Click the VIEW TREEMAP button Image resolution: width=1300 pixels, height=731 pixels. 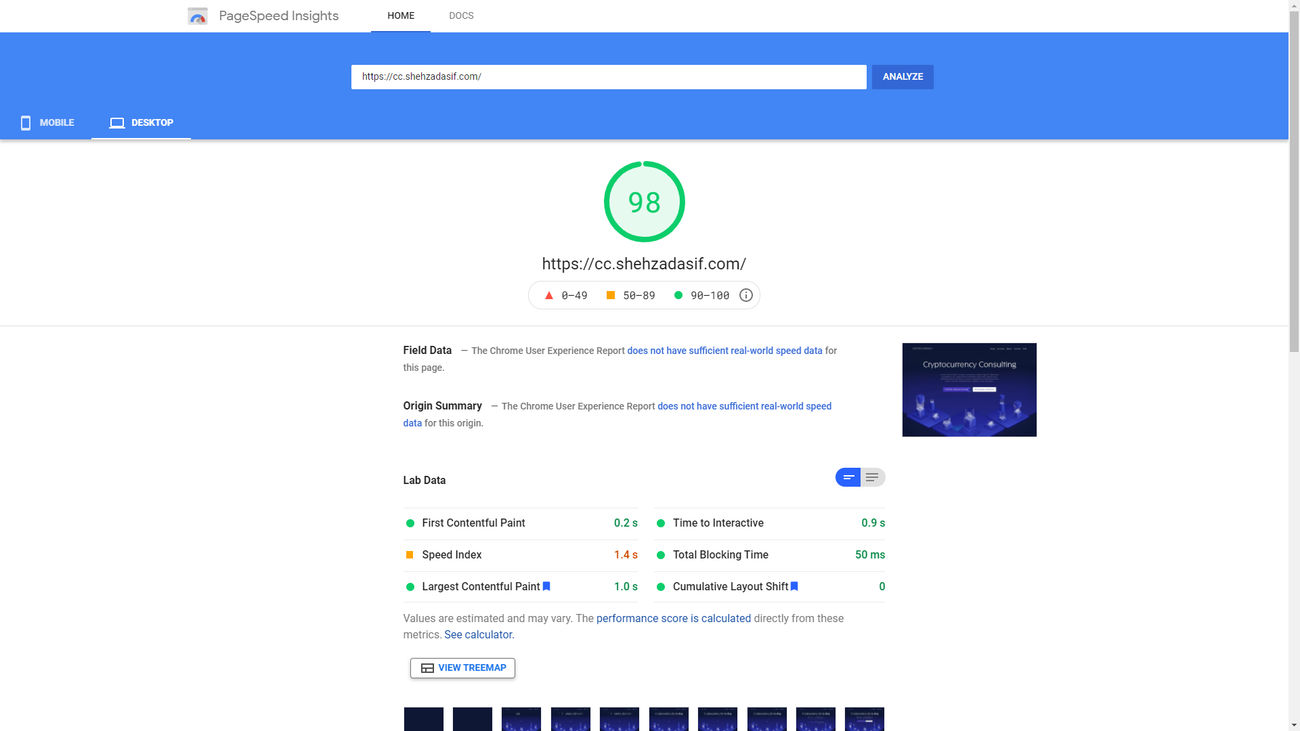[x=462, y=667]
